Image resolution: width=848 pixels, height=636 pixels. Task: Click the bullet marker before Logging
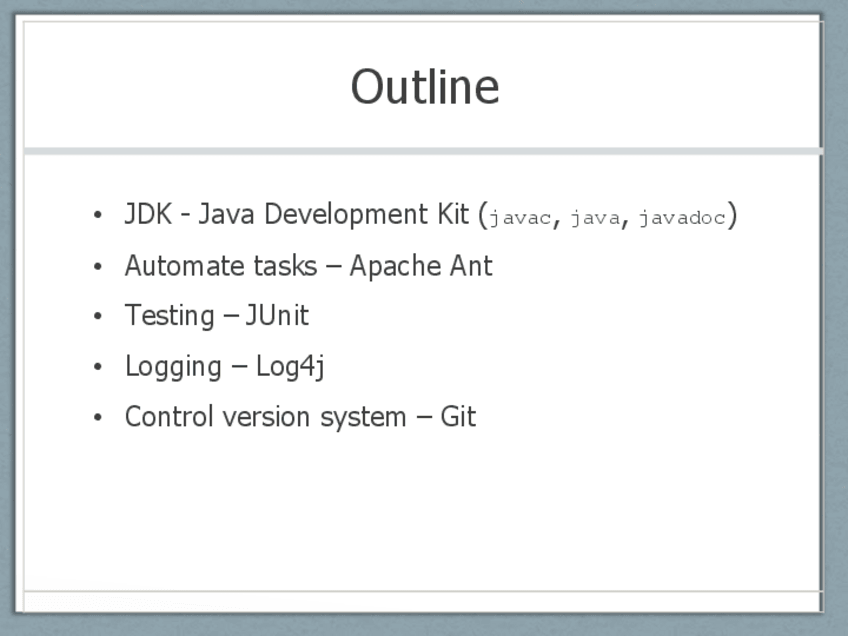coord(97,367)
